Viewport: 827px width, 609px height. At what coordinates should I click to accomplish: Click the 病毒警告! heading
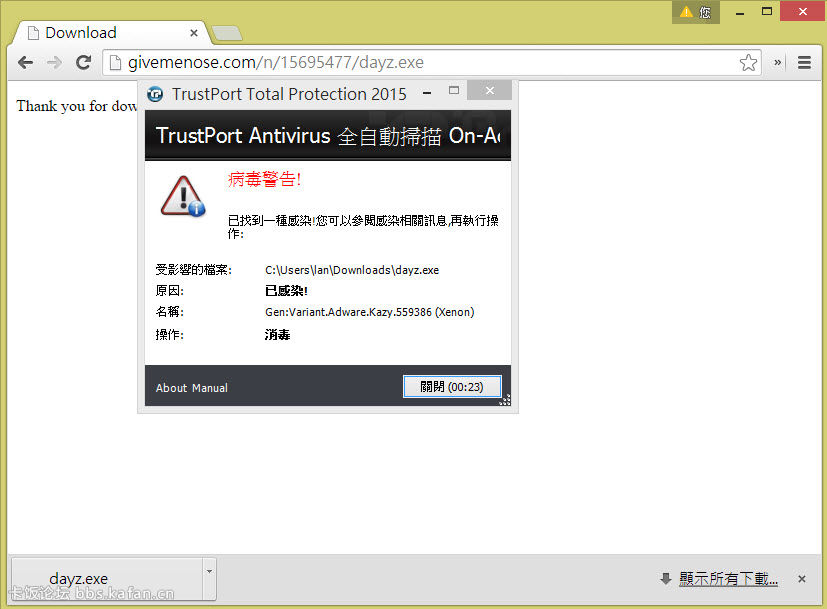(264, 179)
